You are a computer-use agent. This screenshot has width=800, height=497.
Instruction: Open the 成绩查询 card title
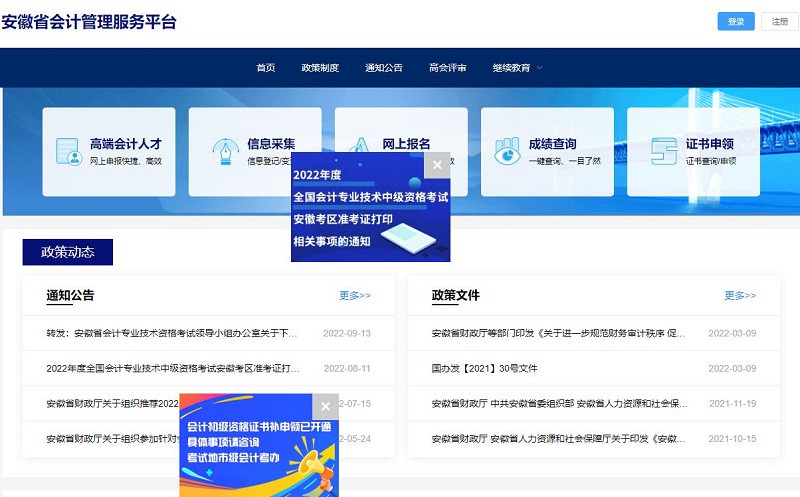coord(553,144)
